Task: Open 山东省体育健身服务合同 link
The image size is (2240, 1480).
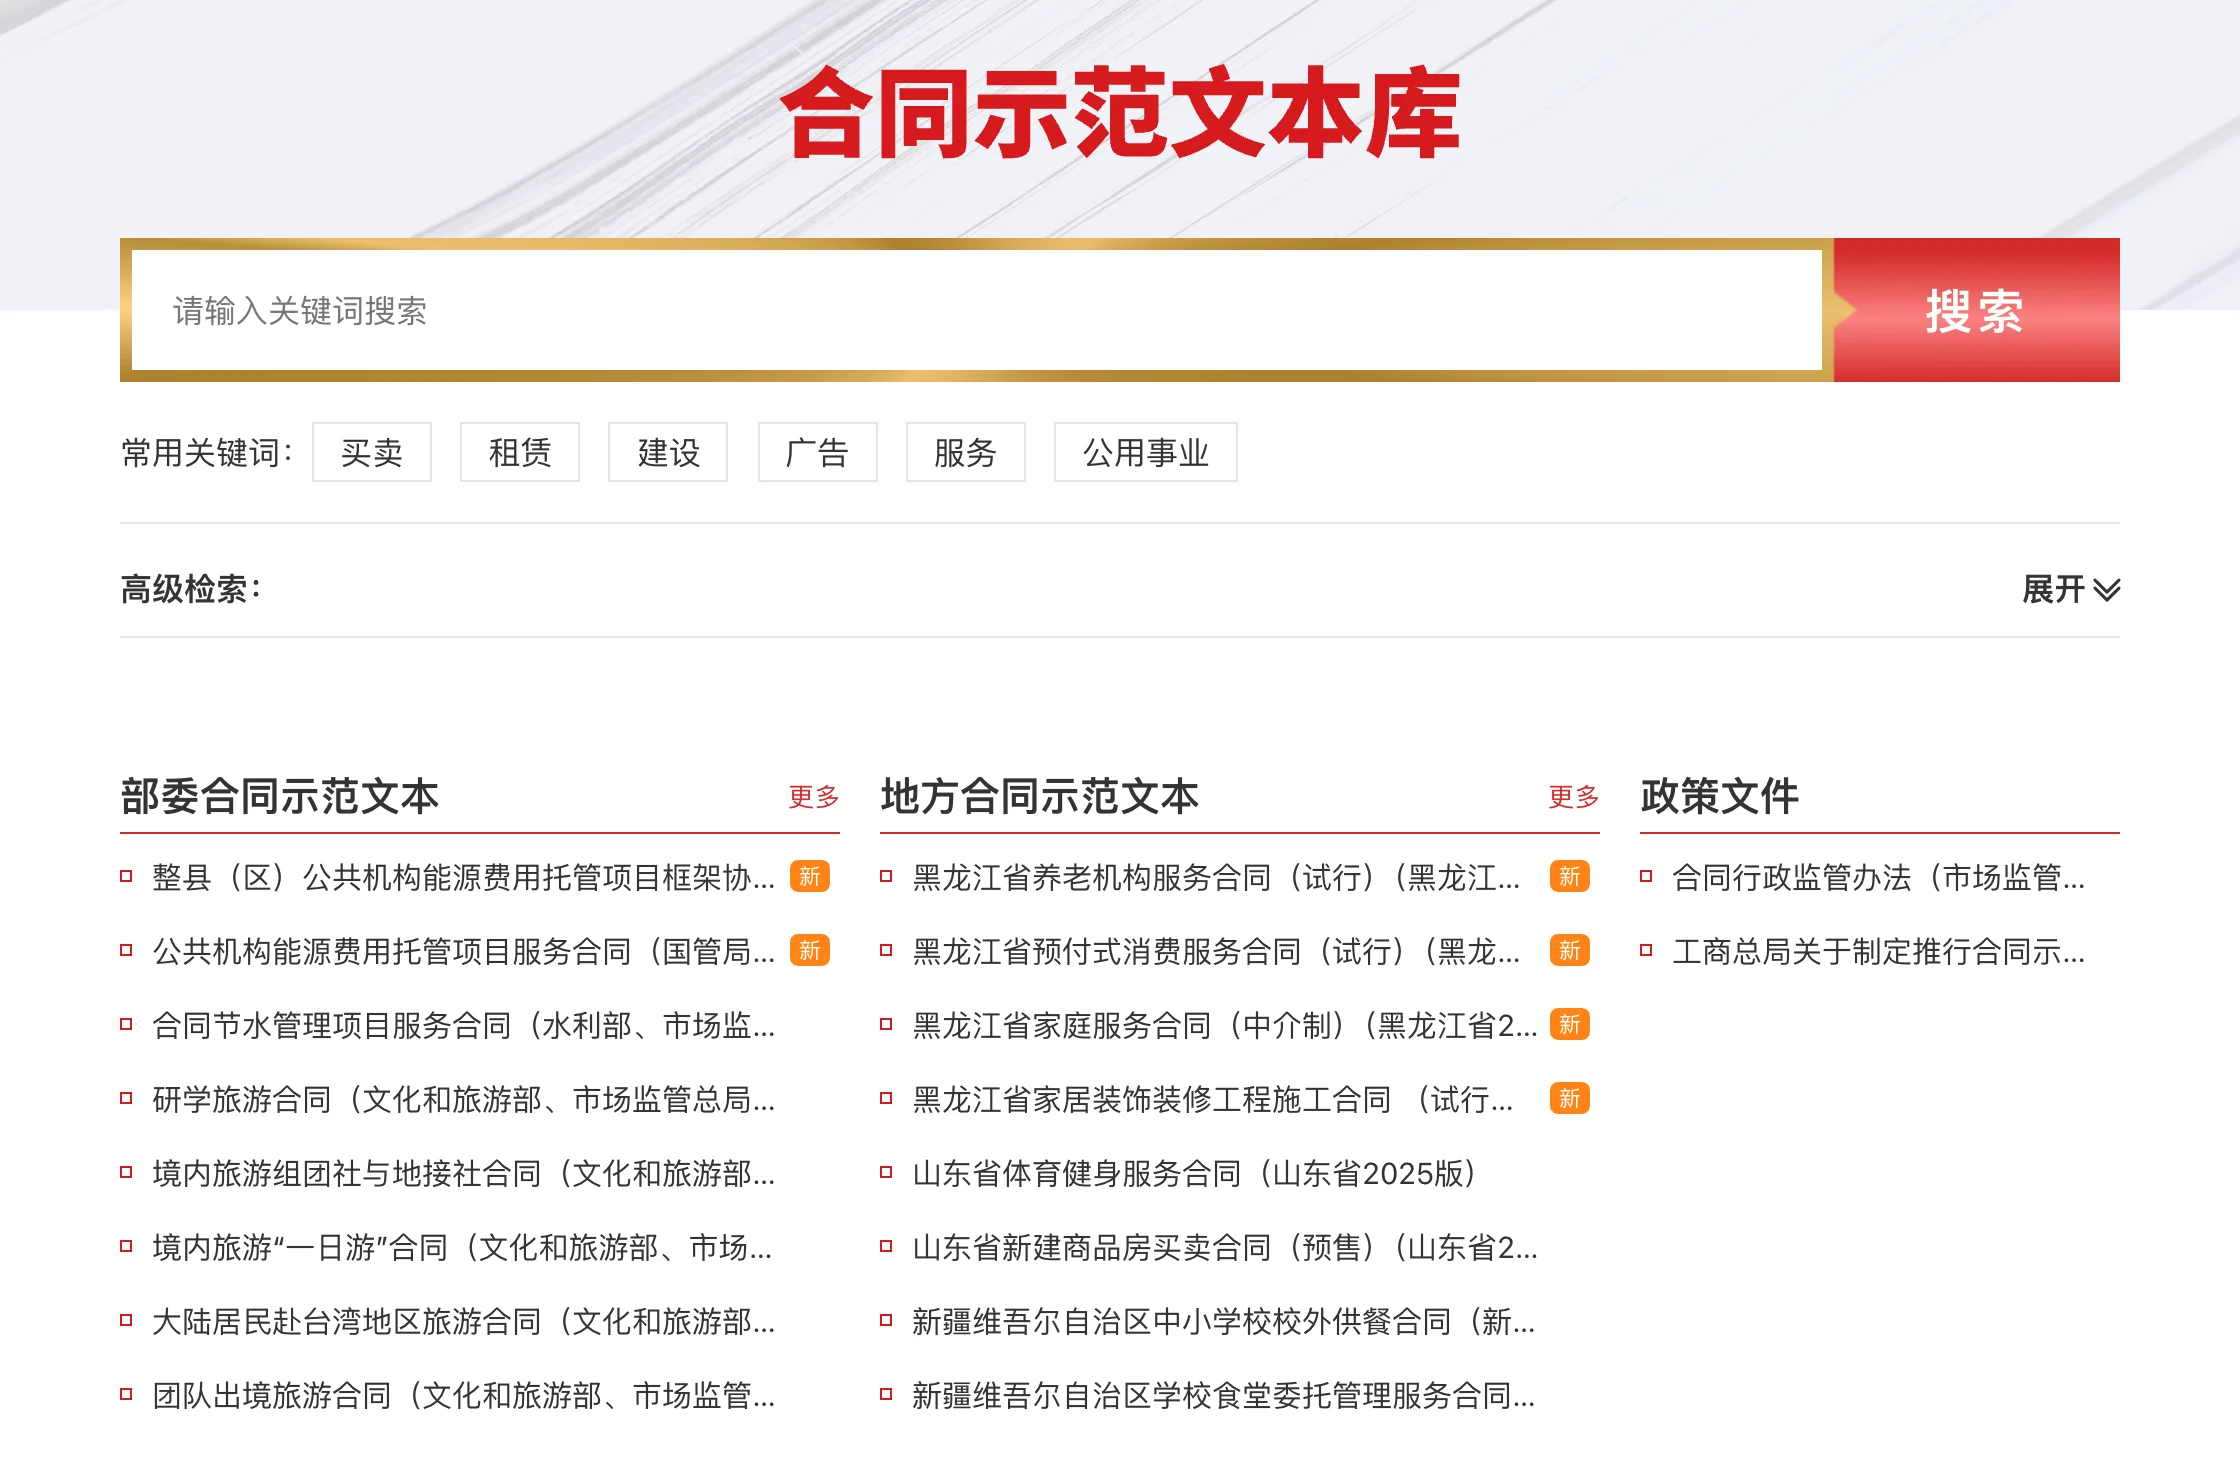Action: 1194,1173
